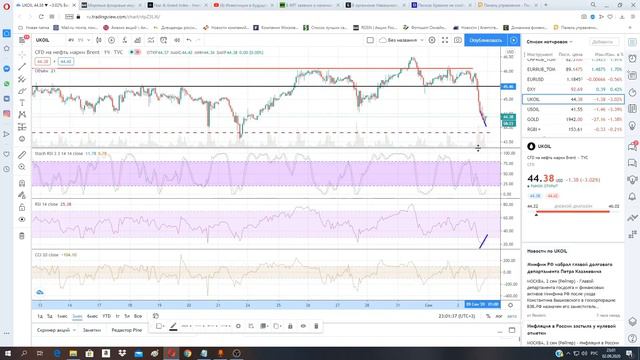Open the emoji icons tool
This screenshot has height=360, width=640.
(22, 139)
